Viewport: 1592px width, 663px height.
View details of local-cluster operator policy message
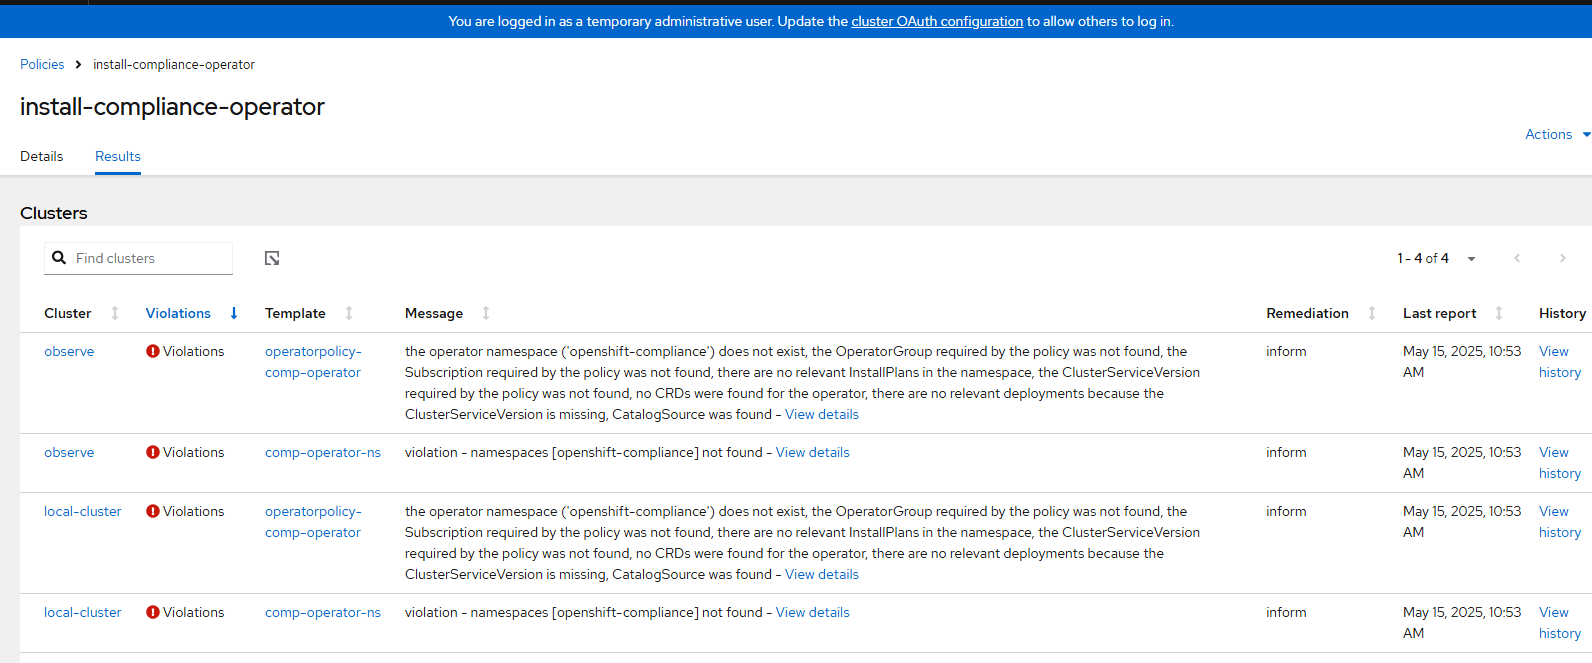click(x=822, y=574)
